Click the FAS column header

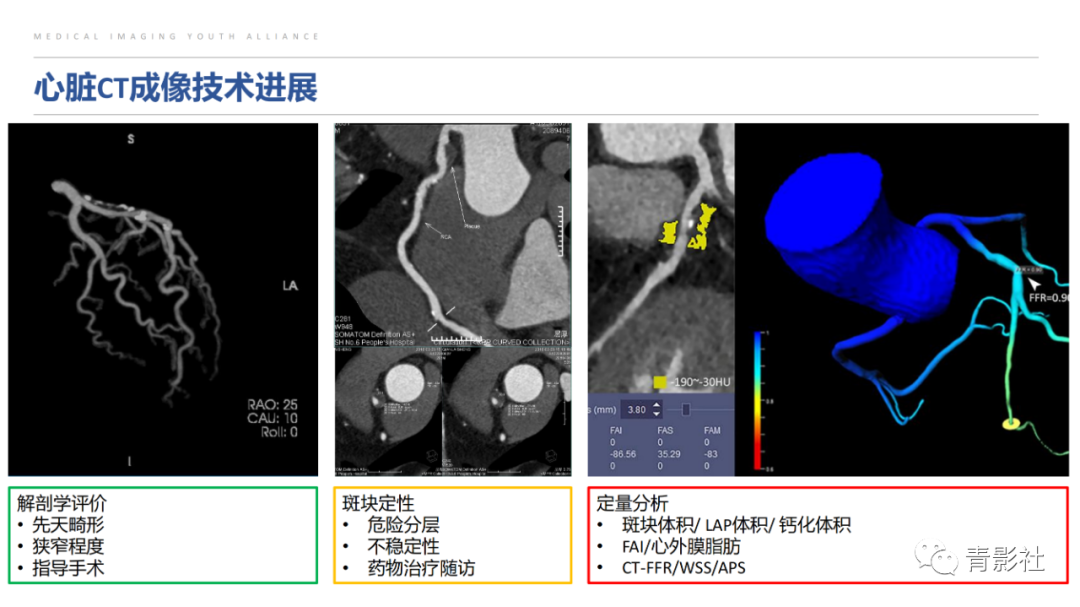tap(665, 430)
